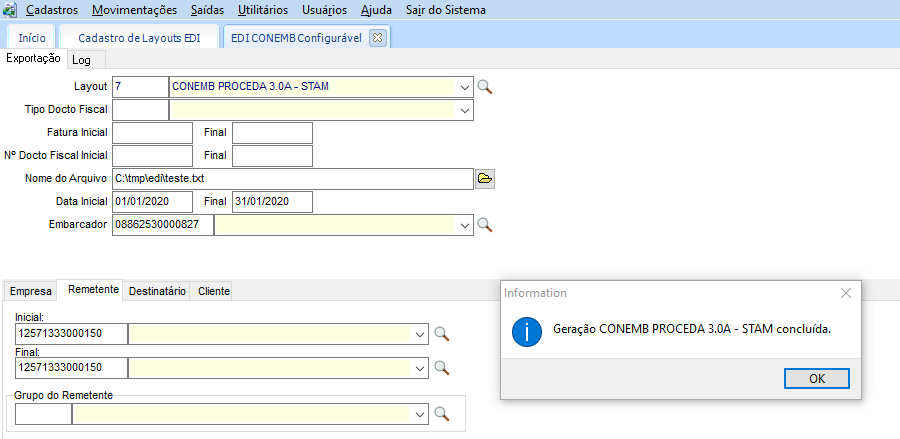This screenshot has width=900, height=439.
Task: Expand the Embarcador dropdown list
Action: point(465,226)
